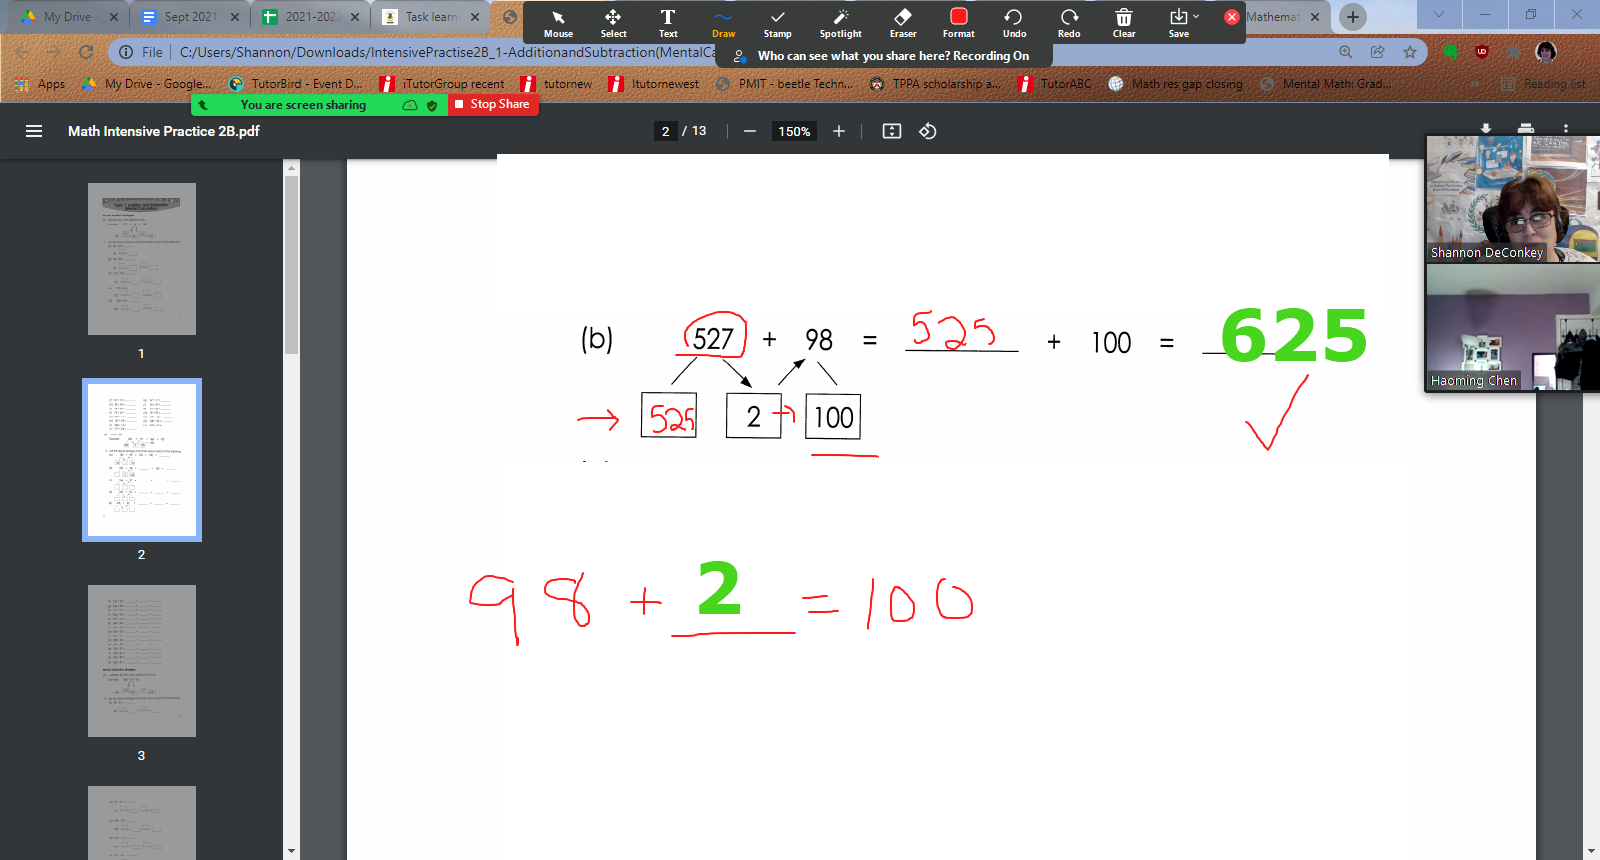This screenshot has width=1600, height=860.
Task: Enable the Spotlight tool
Action: [840, 22]
